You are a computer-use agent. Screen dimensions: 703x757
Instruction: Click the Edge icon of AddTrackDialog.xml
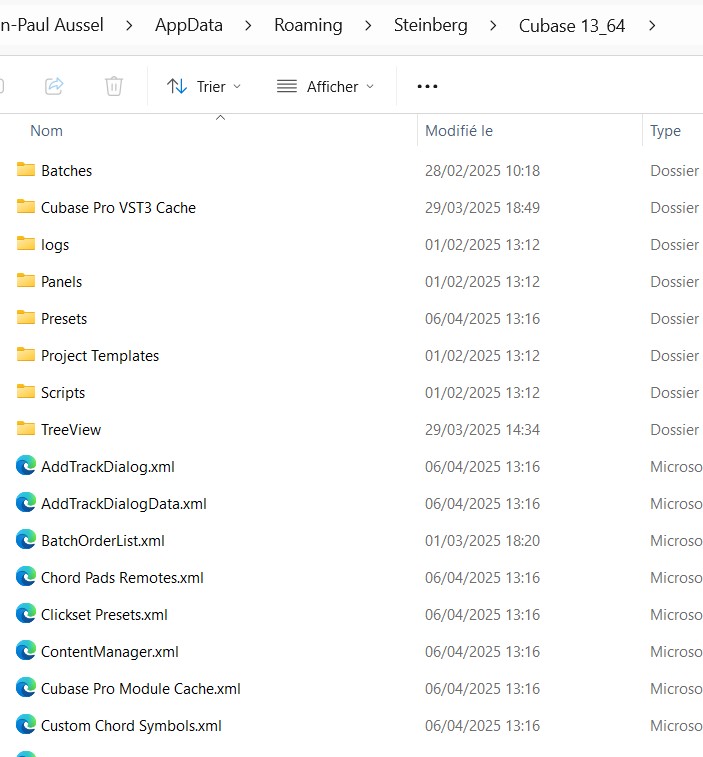pos(26,466)
